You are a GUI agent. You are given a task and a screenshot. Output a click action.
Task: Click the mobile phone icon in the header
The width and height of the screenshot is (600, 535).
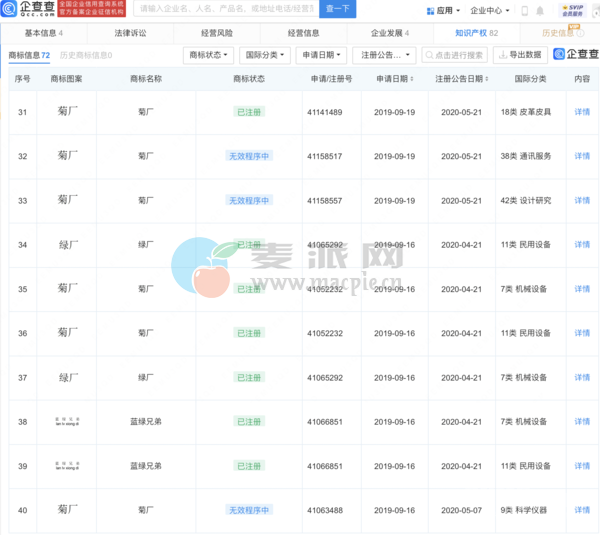[x=525, y=11]
